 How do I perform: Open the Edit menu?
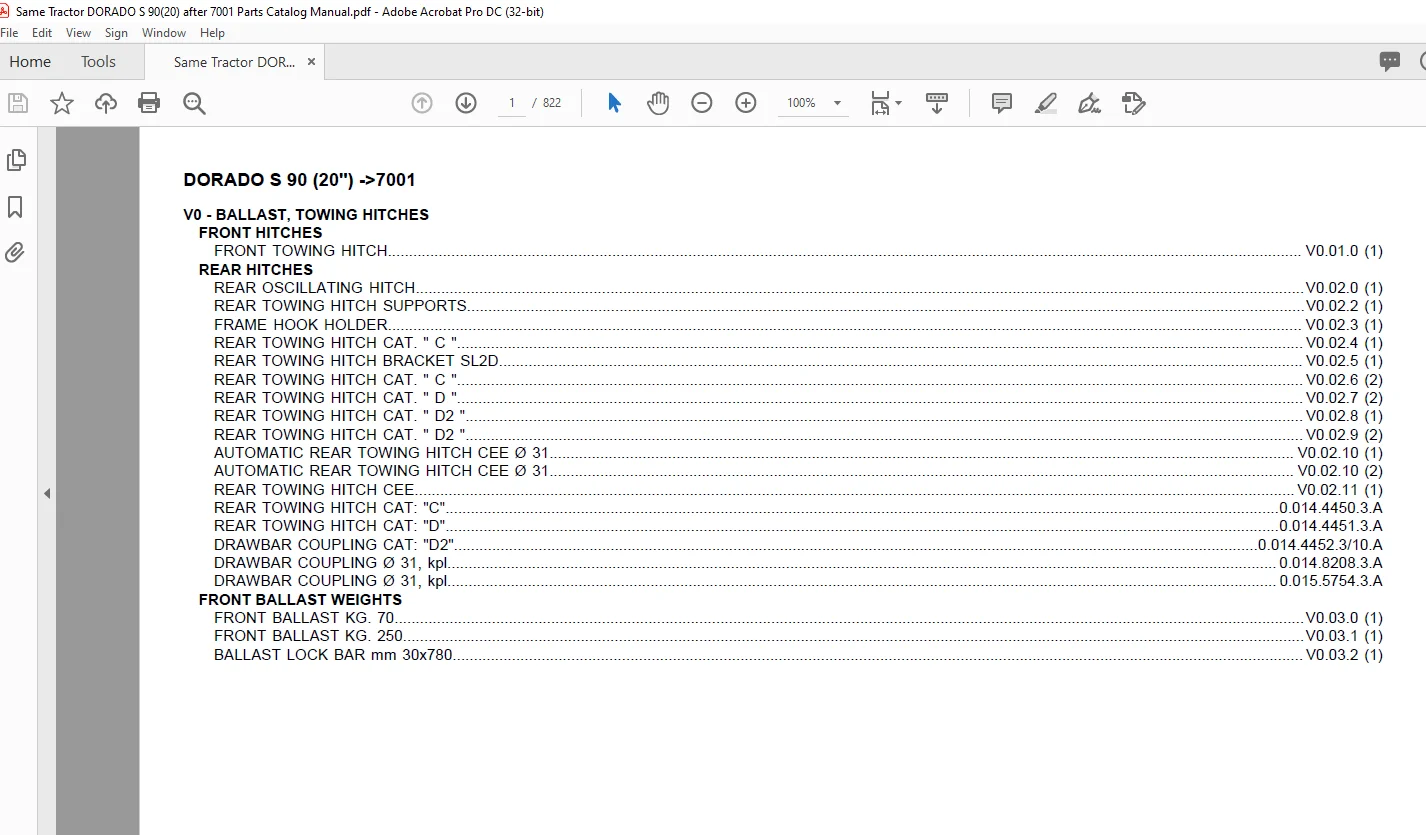click(x=42, y=33)
